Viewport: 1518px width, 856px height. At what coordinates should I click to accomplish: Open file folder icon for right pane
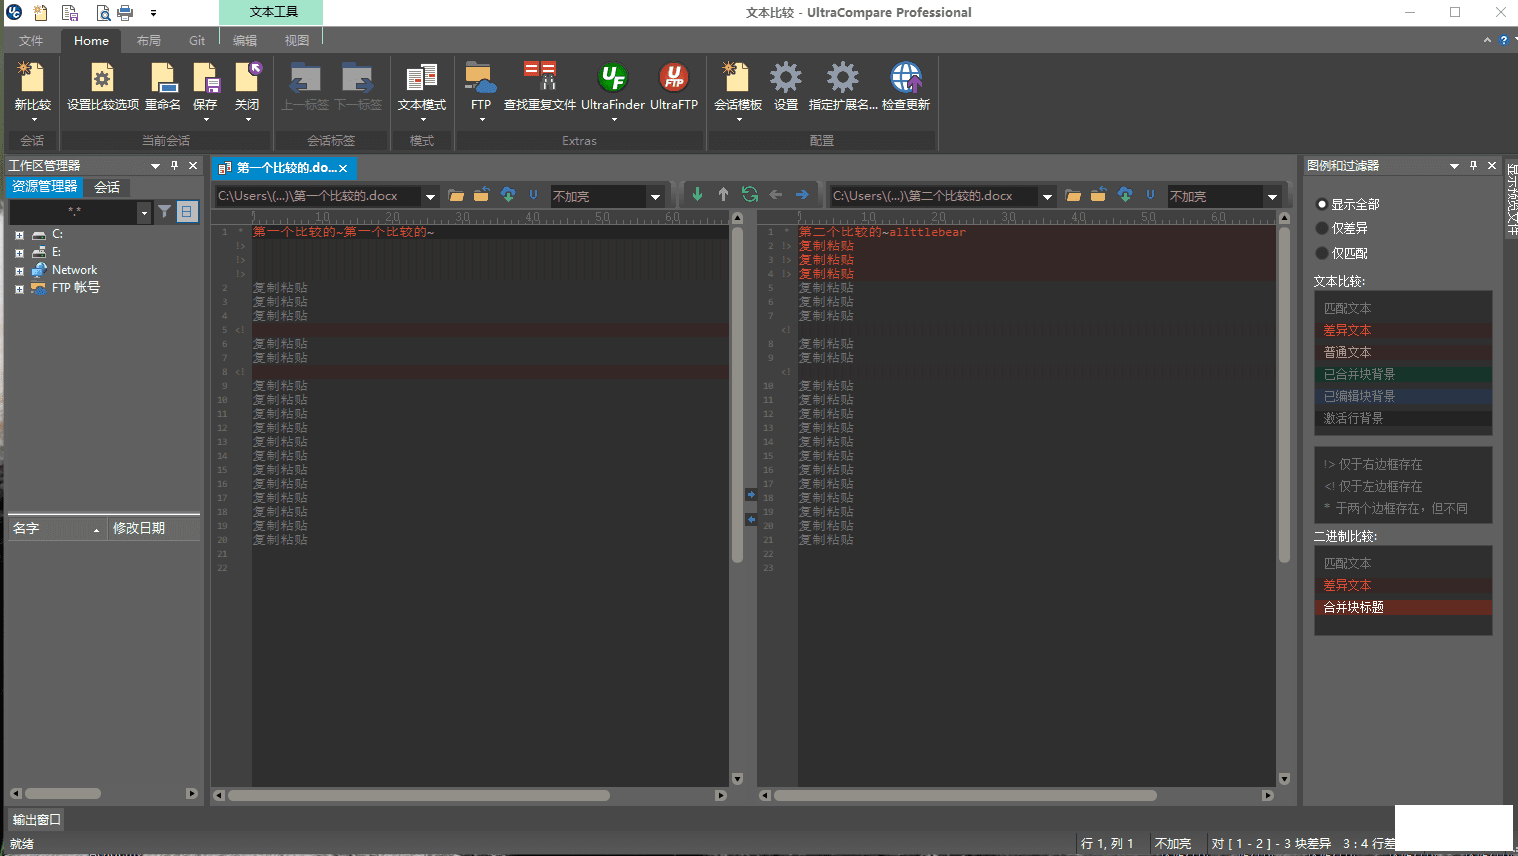[1073, 195]
